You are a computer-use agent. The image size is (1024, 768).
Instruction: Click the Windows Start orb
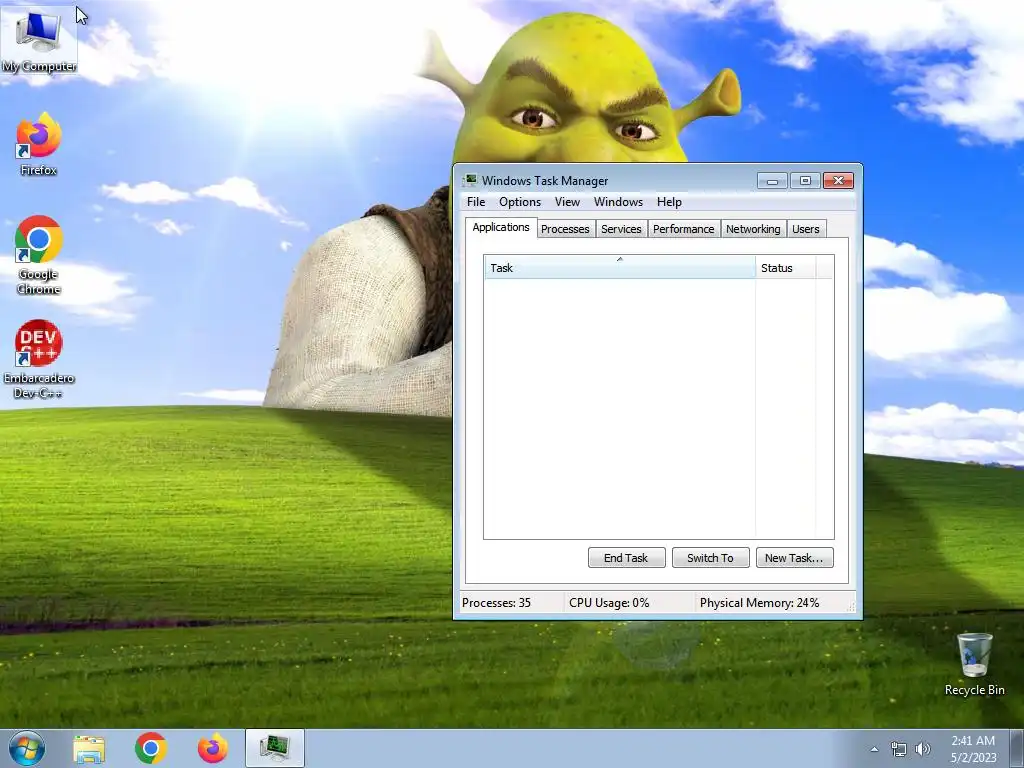coord(27,748)
